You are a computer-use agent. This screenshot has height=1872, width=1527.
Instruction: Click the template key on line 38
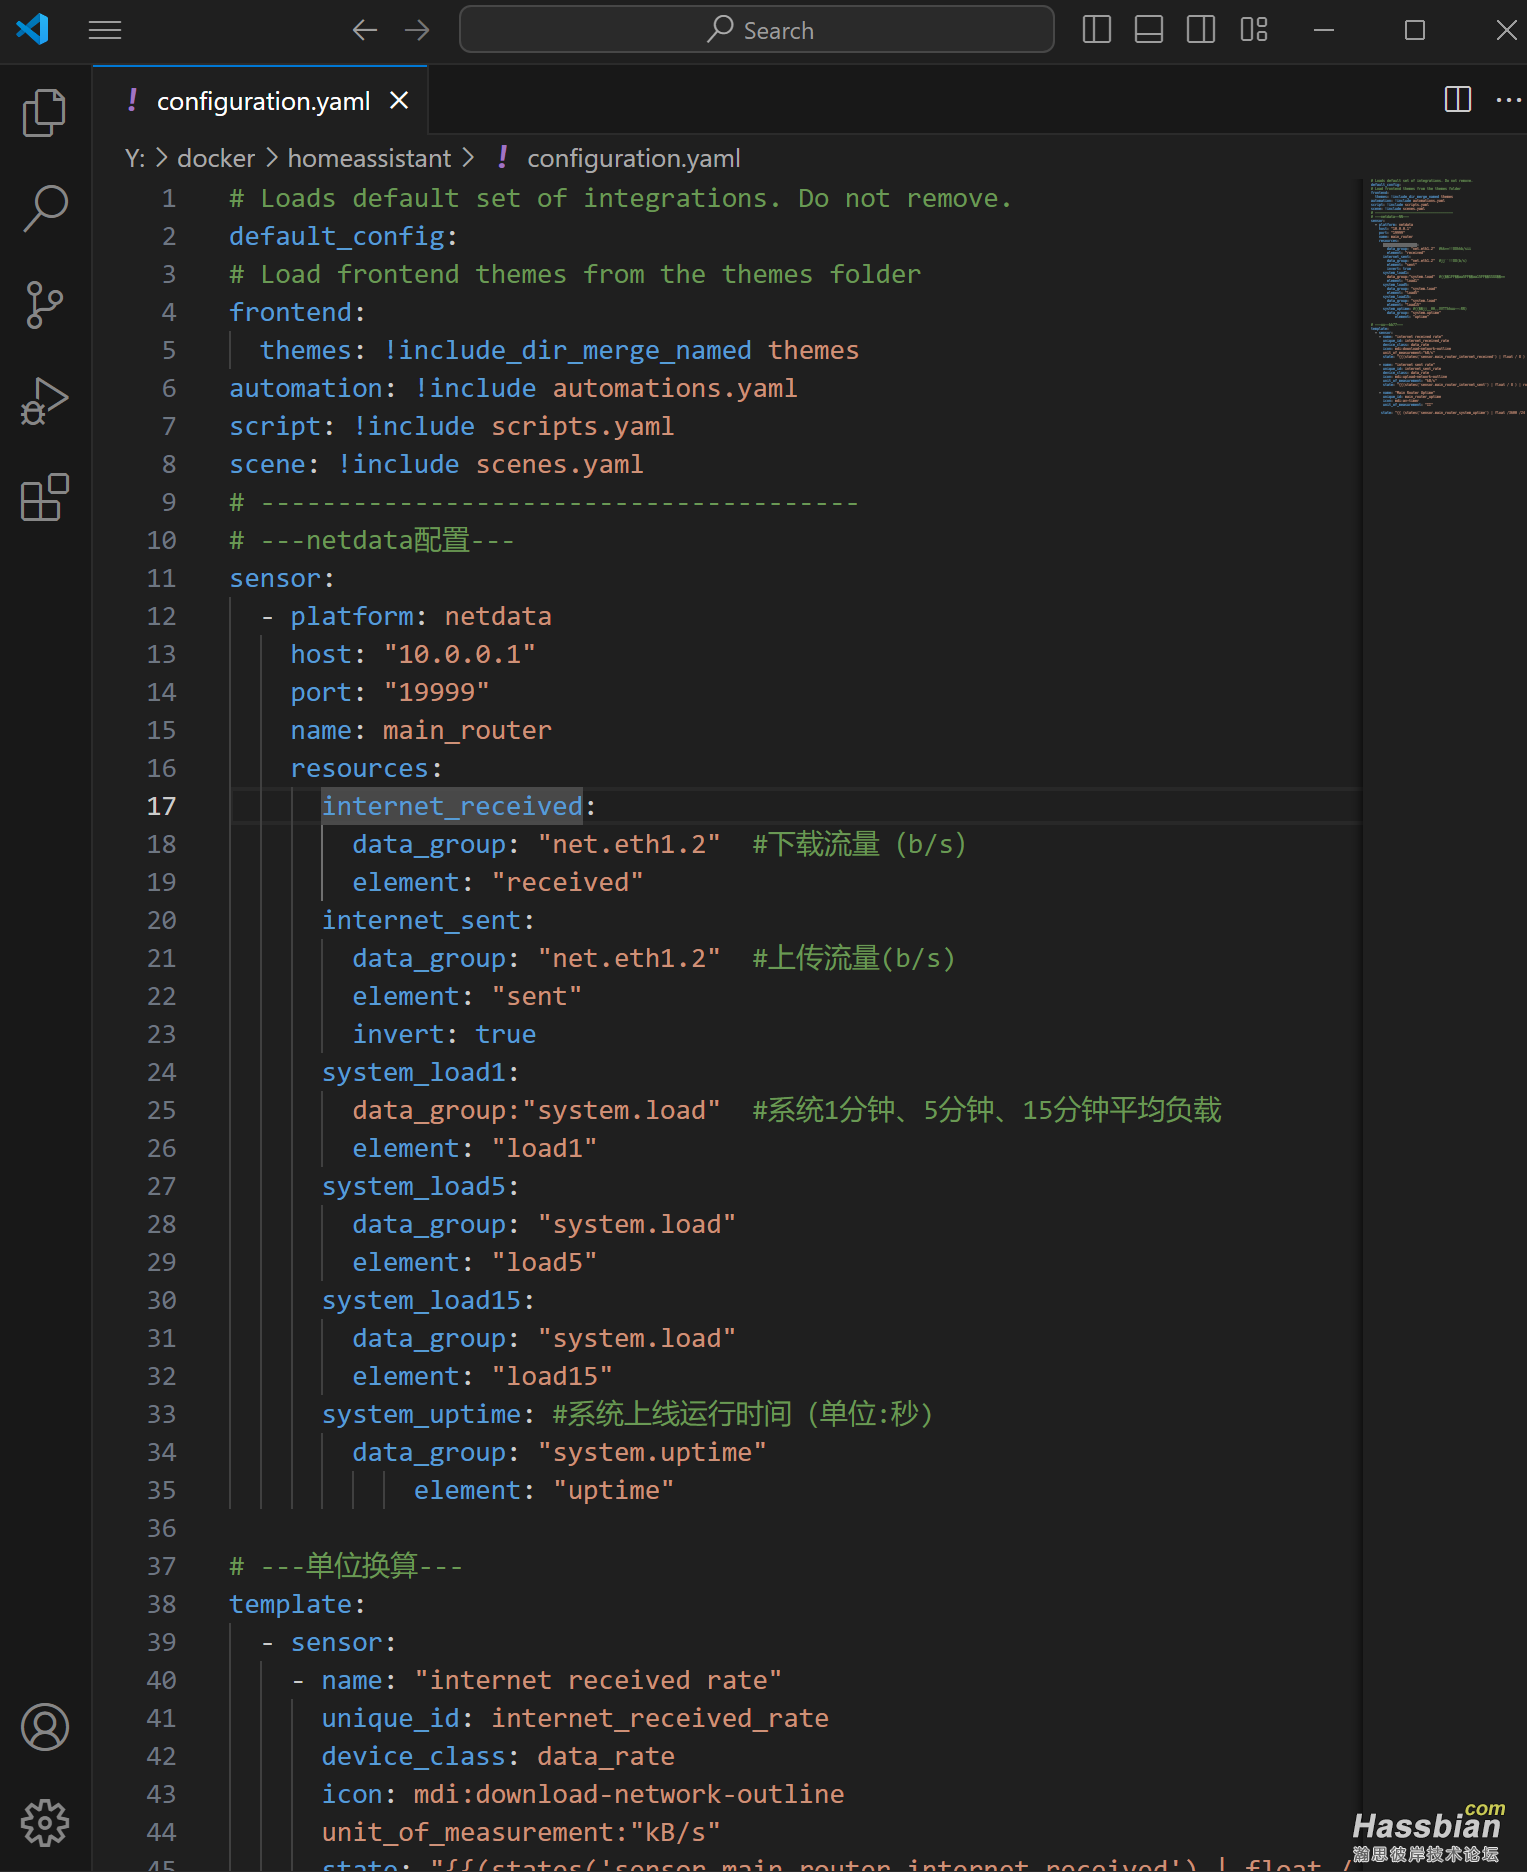[290, 1605]
